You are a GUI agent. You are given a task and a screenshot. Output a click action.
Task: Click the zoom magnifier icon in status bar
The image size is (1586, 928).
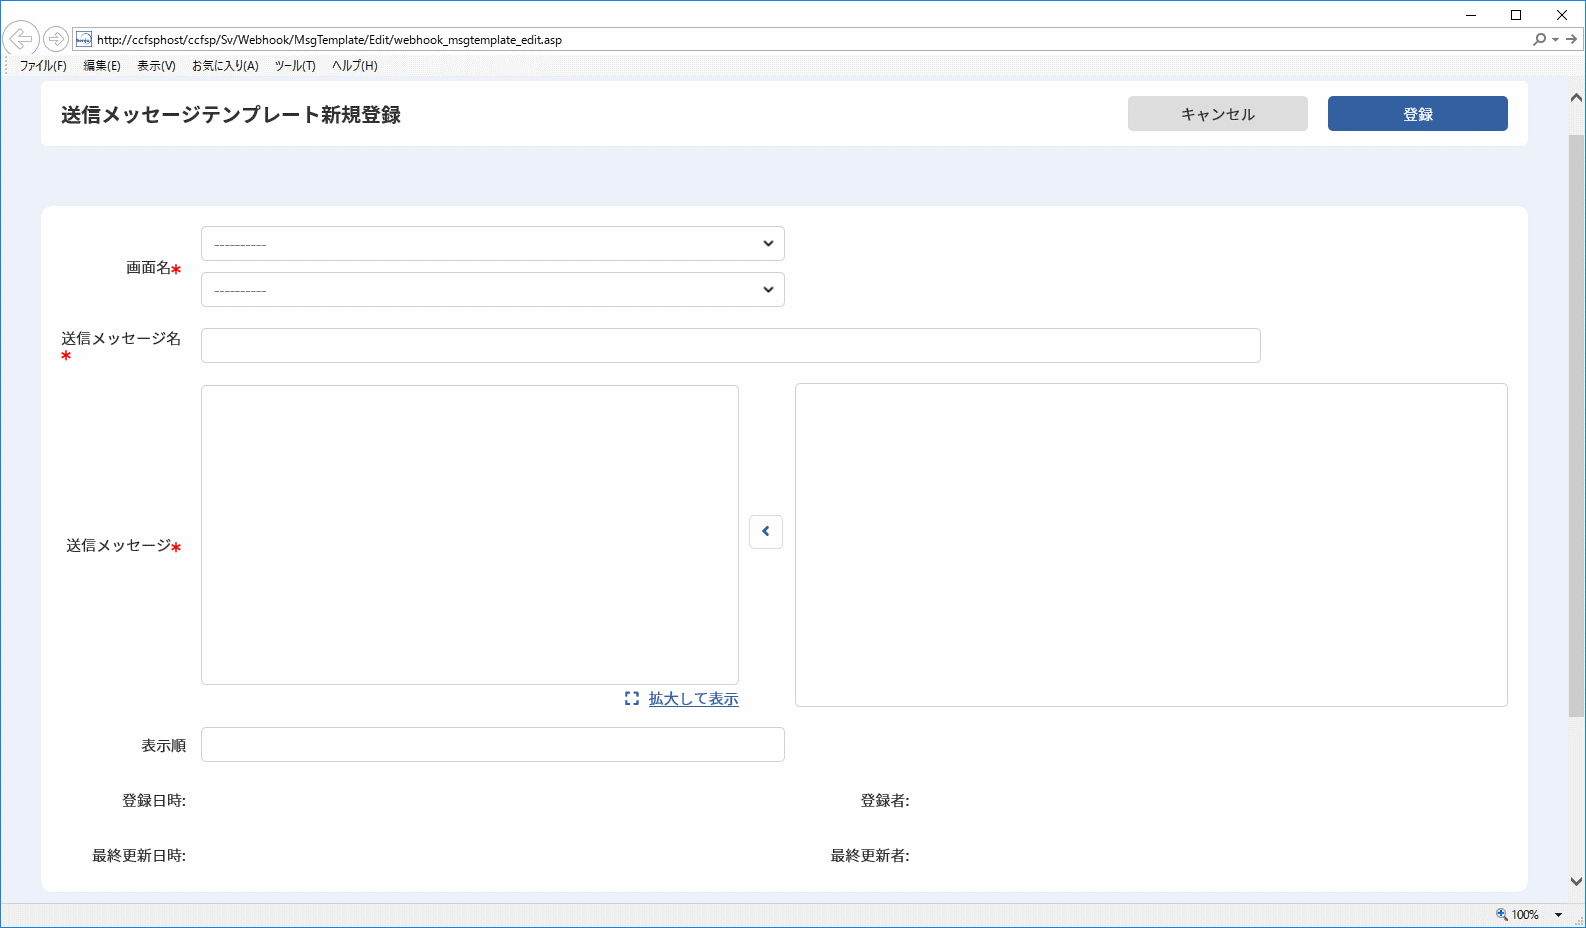1501,914
